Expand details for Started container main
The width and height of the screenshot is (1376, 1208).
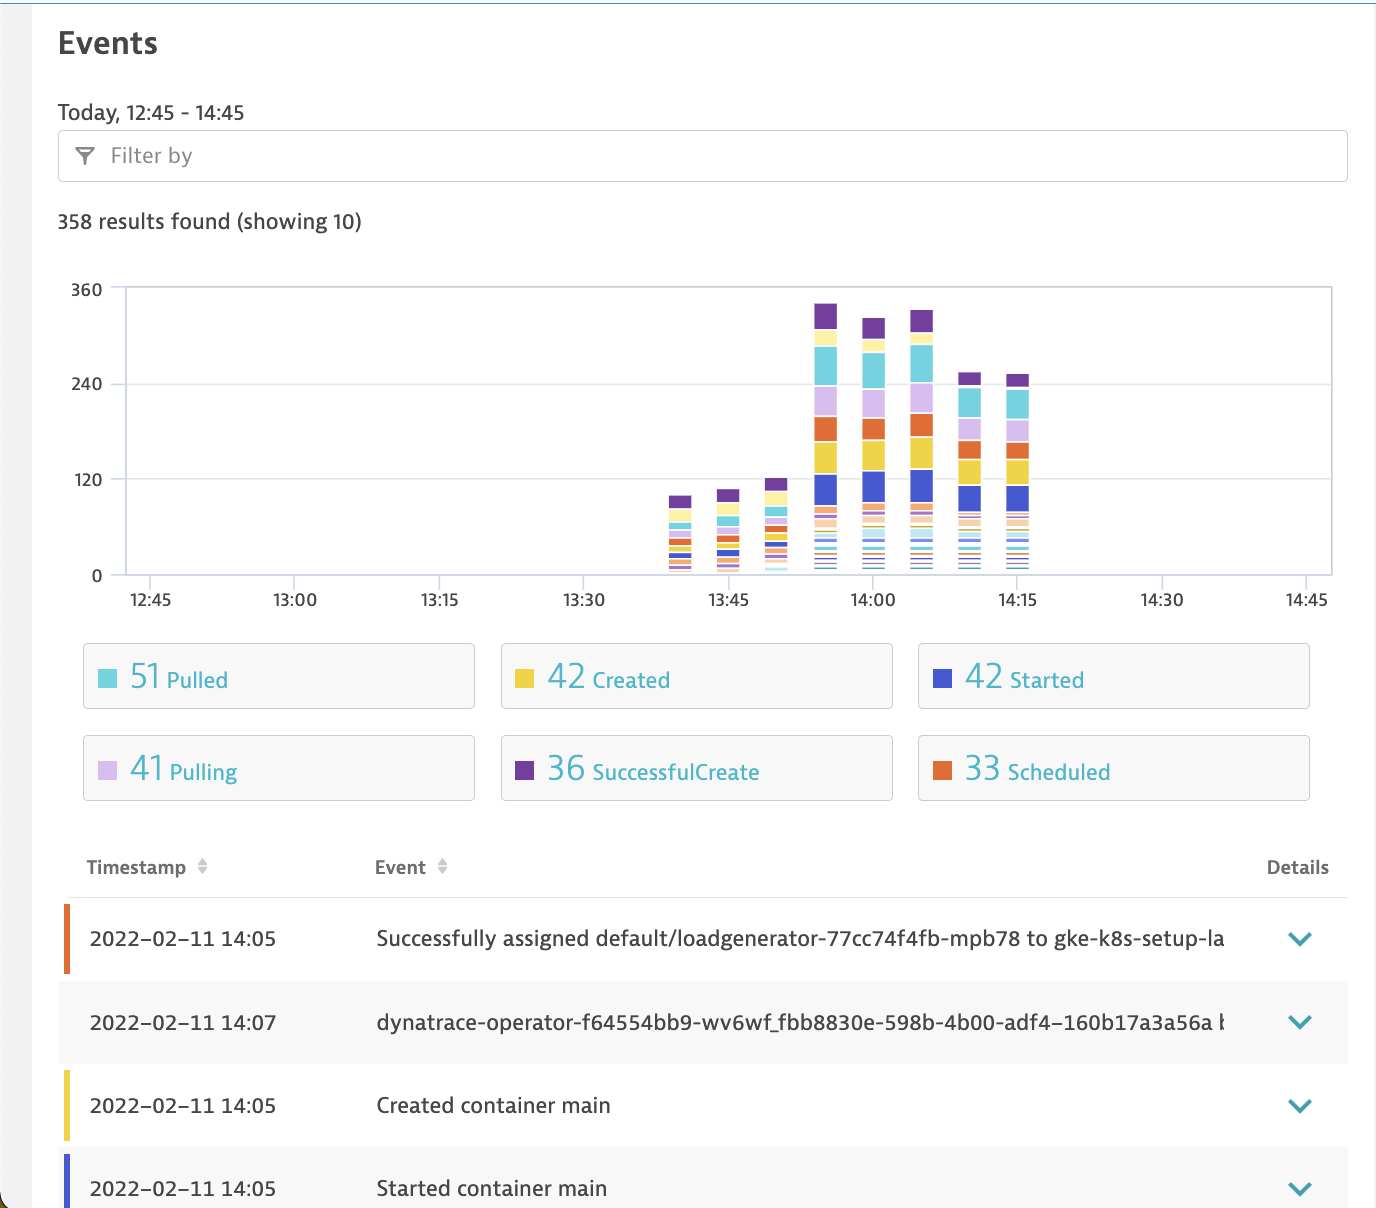click(x=1299, y=1189)
